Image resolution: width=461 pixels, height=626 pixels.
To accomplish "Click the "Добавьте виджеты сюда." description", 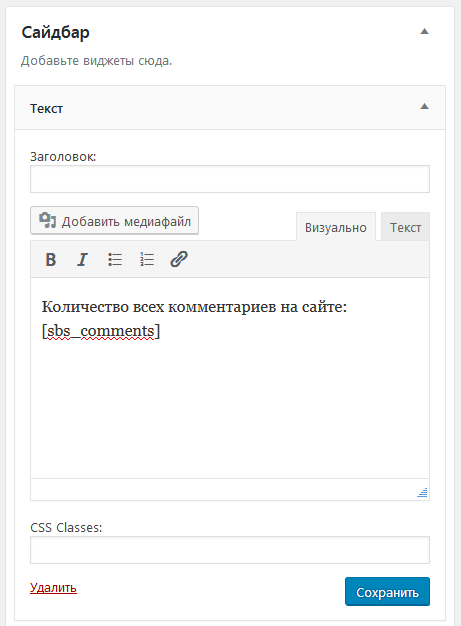I will (x=96, y=61).
